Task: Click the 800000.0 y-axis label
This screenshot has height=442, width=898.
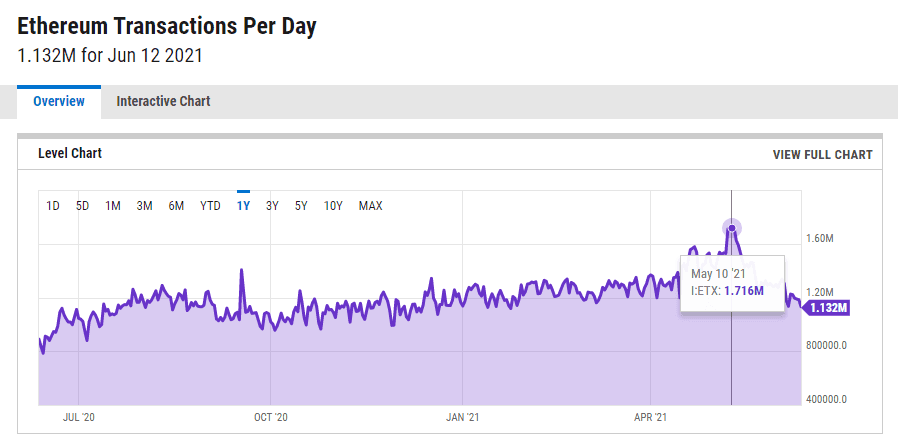Action: 827,346
